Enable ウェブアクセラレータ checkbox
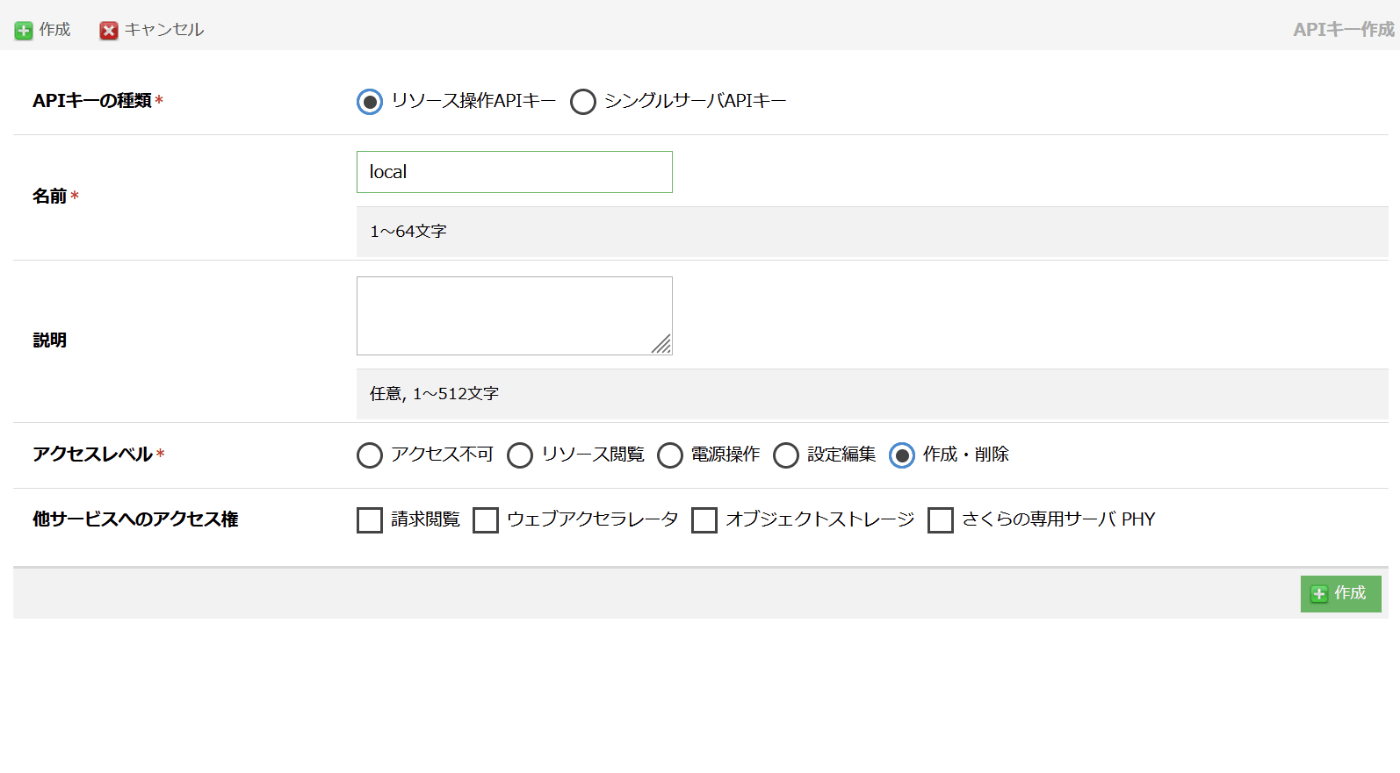Viewport: 1400px width, 773px height. (x=486, y=520)
